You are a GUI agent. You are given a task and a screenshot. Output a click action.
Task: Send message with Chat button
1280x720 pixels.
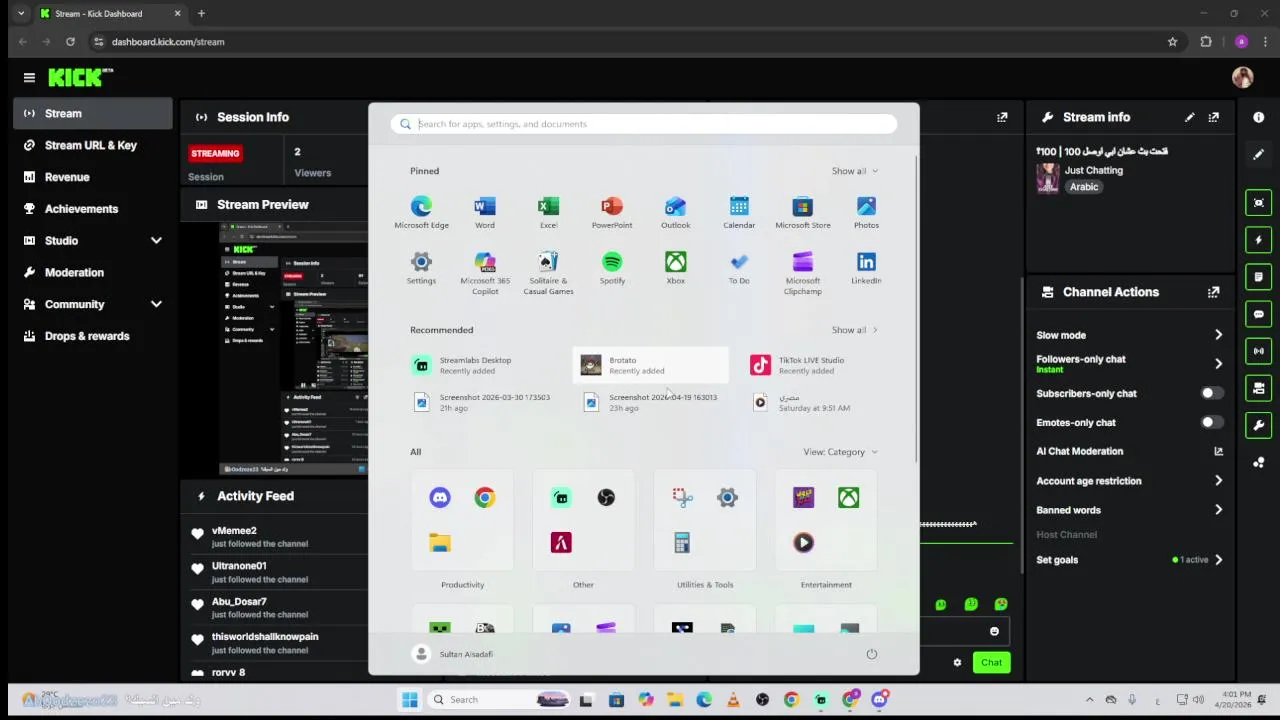pos(991,662)
